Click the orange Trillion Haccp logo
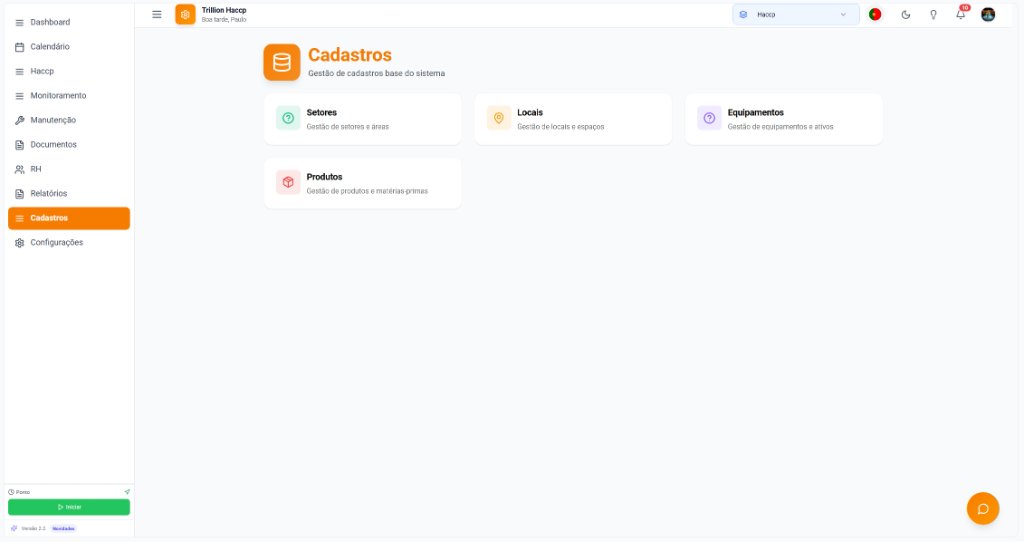 coord(185,14)
